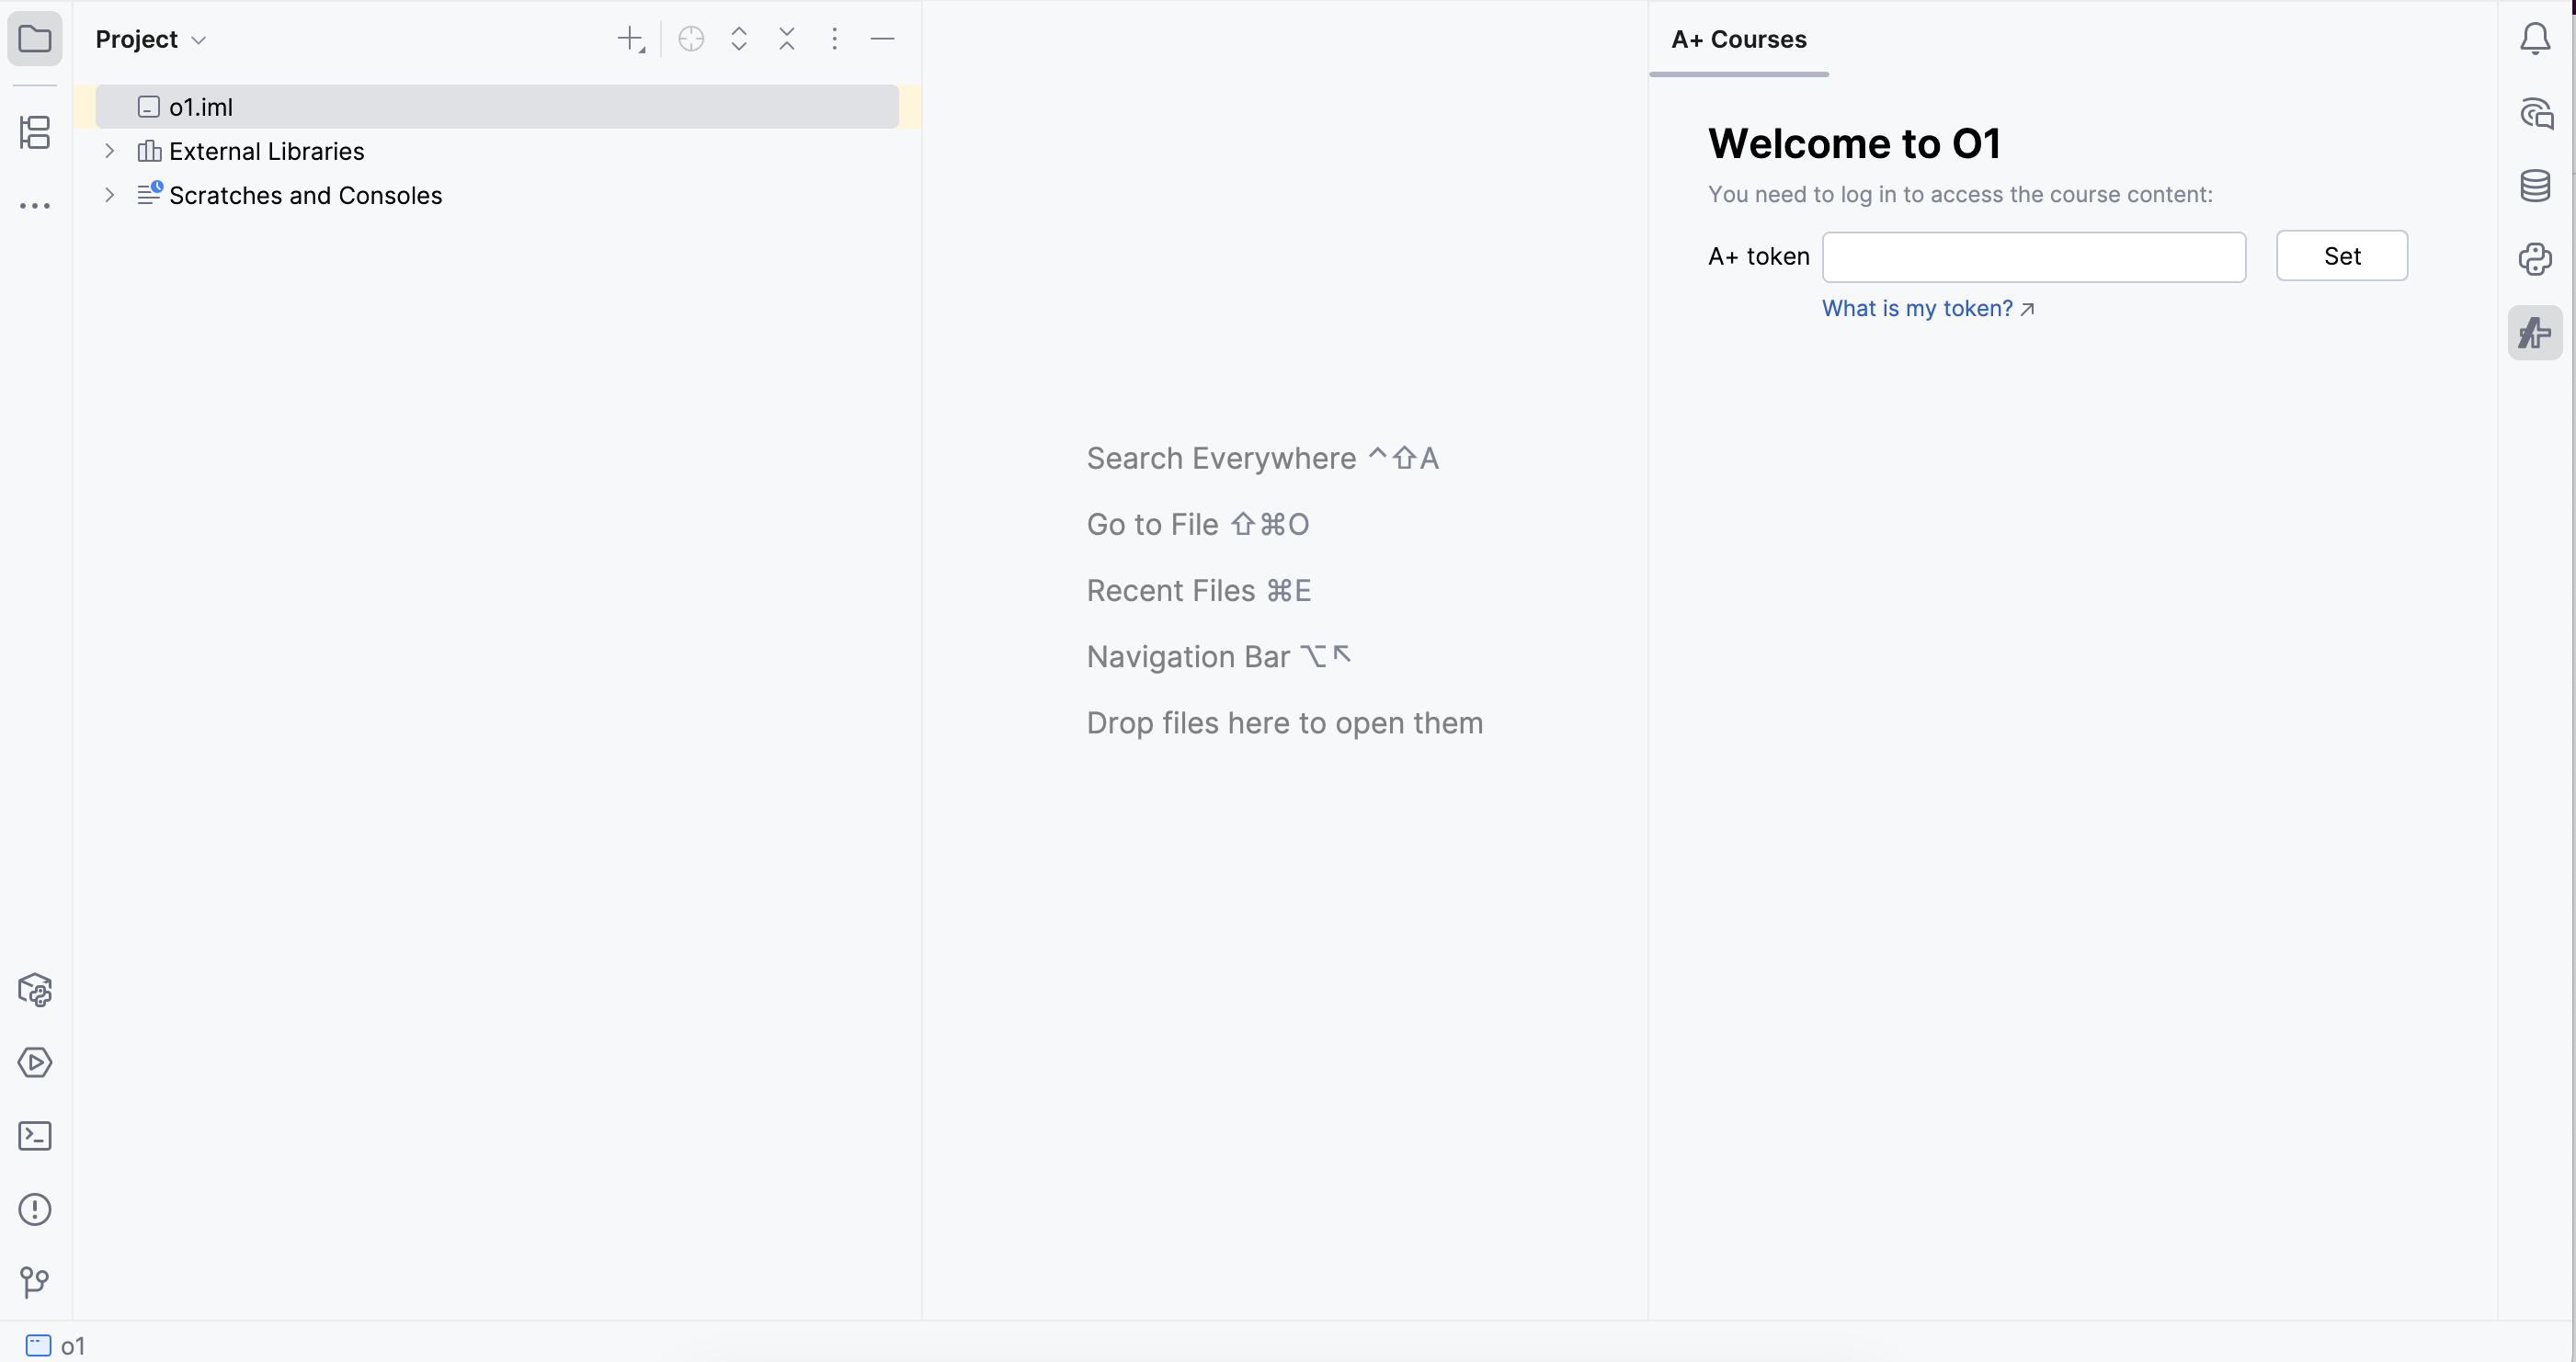Toggle the A+ Courses sidebar icon
Screen dimensions: 2576x1362
(x=2535, y=333)
